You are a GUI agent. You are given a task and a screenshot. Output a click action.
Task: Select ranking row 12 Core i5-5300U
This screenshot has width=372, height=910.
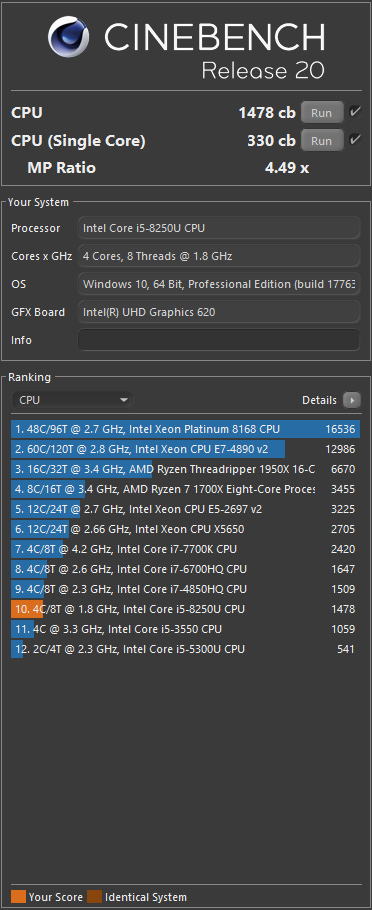click(186, 649)
